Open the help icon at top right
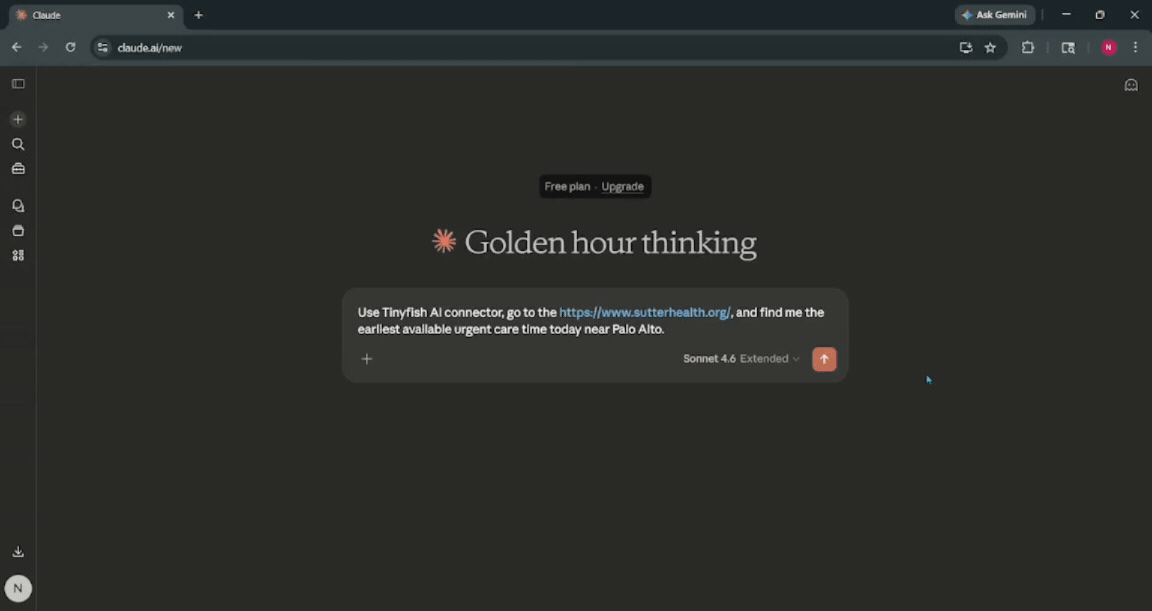 [x=1130, y=85]
